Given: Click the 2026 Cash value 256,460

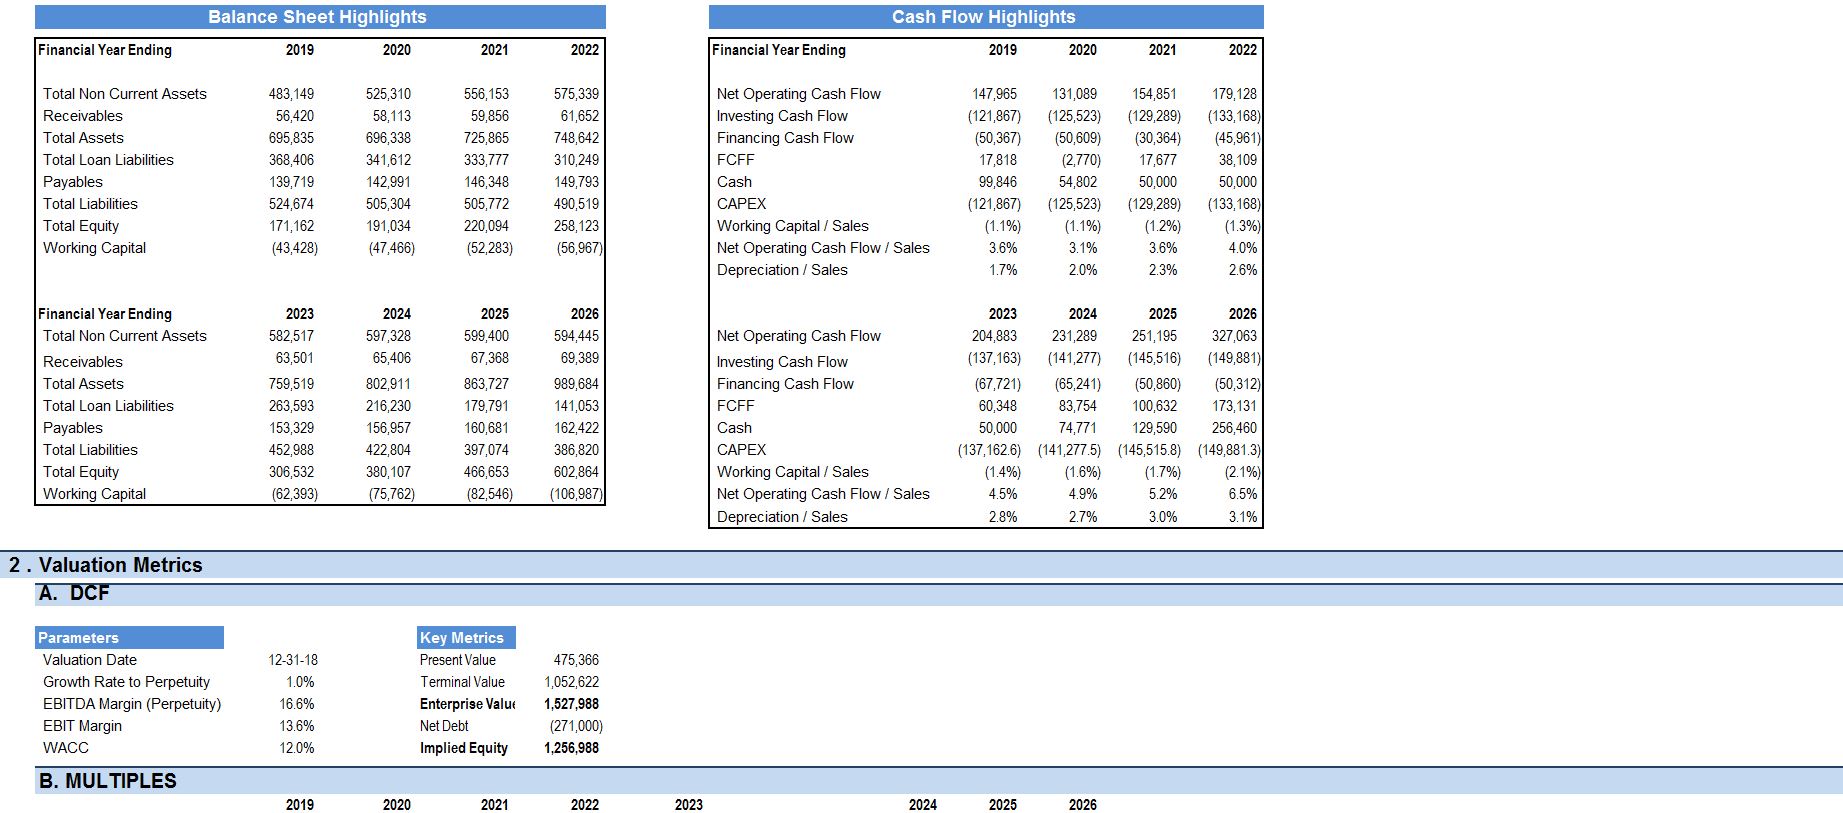Looking at the screenshot, I should pyautogui.click(x=1234, y=428).
